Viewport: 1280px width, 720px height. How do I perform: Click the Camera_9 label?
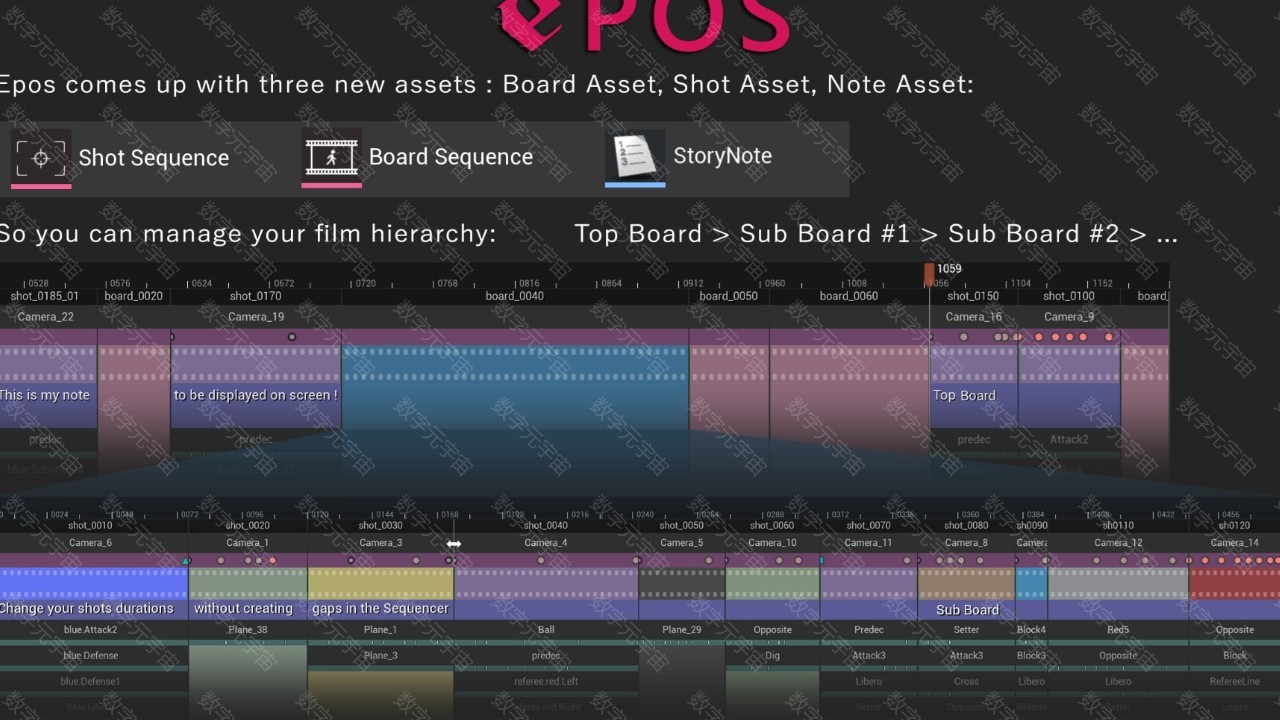[x=1069, y=317]
